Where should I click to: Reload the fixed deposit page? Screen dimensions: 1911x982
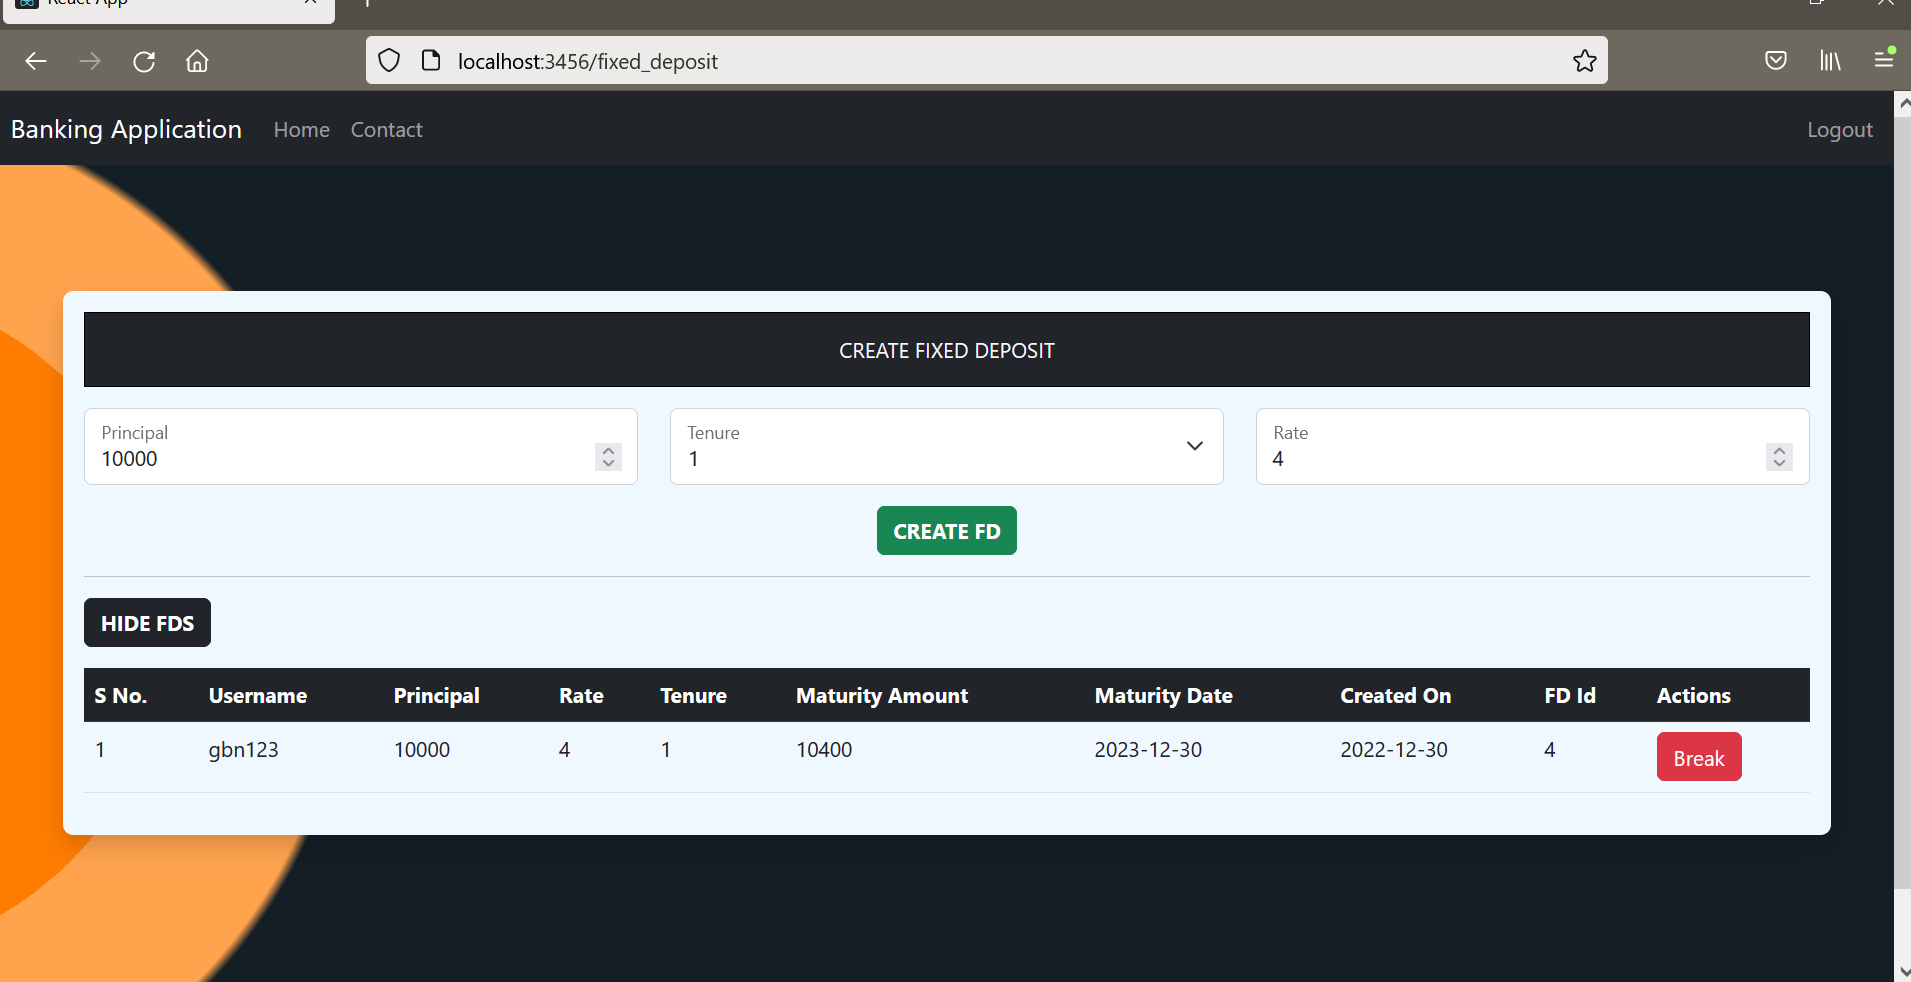[144, 61]
